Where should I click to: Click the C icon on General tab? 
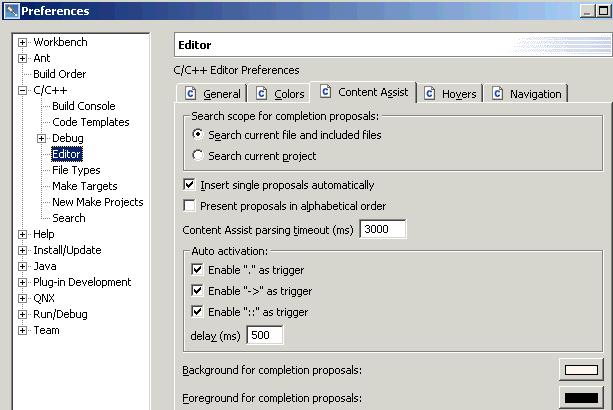(x=190, y=94)
